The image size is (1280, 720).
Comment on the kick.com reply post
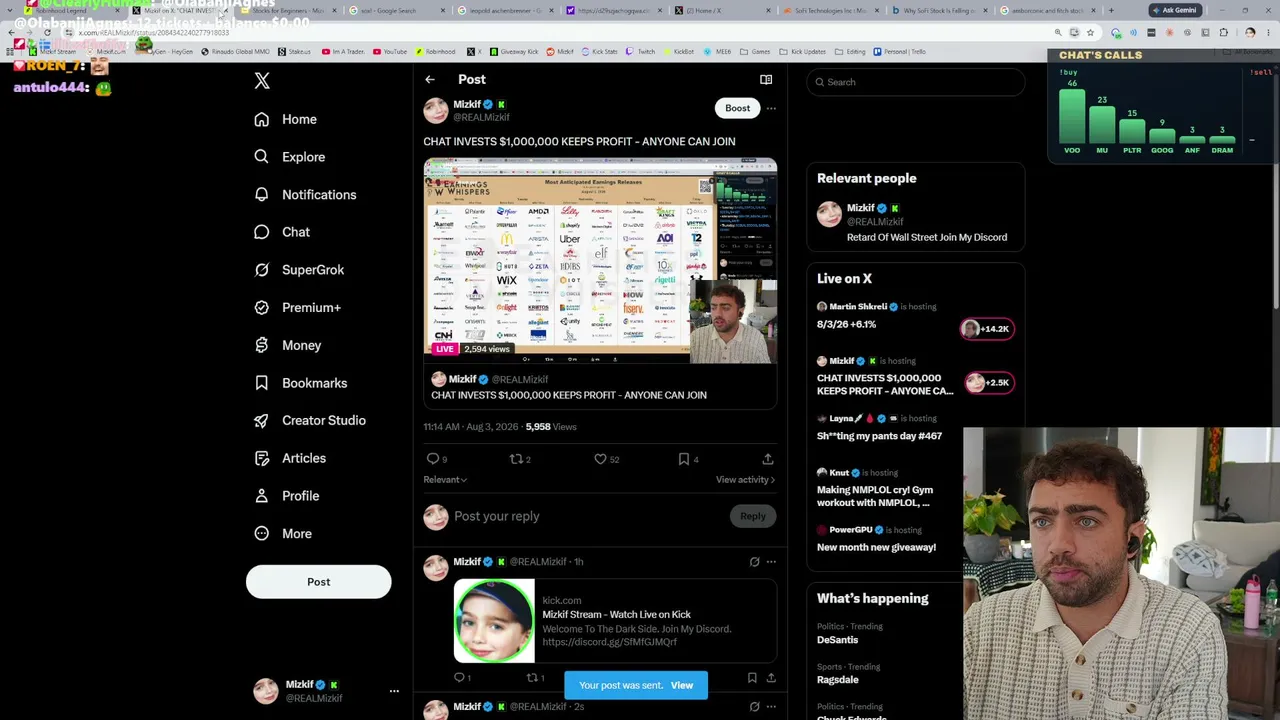[460, 678]
